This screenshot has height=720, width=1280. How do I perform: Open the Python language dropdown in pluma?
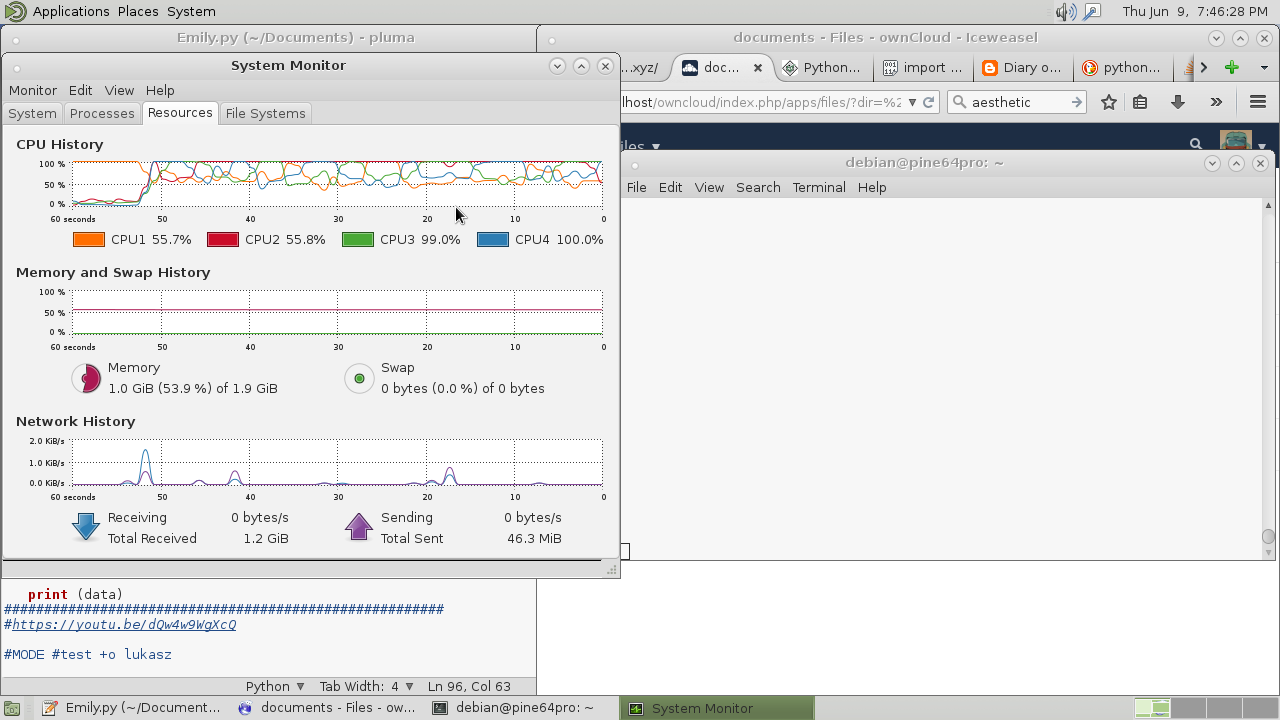click(275, 686)
